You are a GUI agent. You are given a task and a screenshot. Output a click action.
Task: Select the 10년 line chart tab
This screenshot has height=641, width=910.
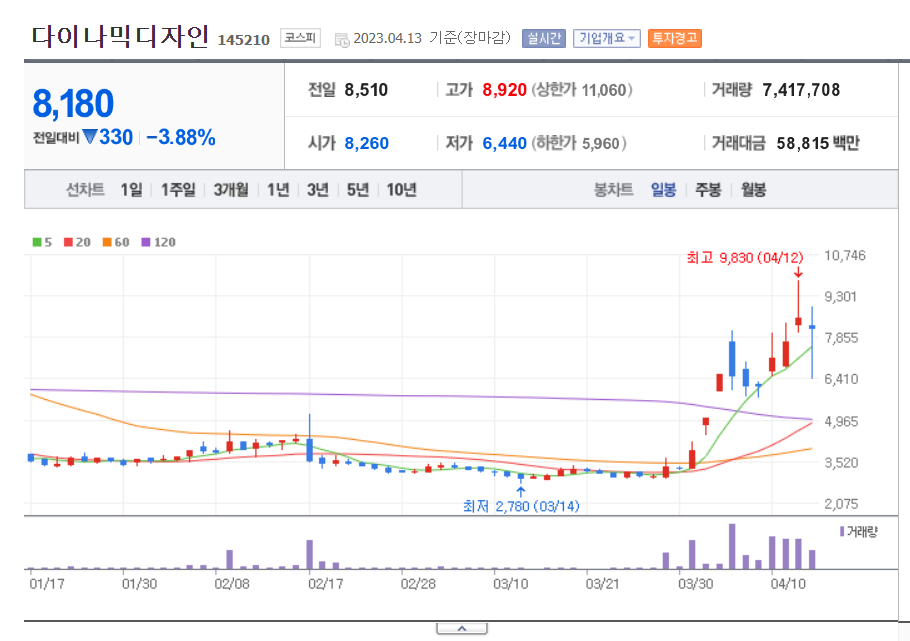[x=402, y=190]
